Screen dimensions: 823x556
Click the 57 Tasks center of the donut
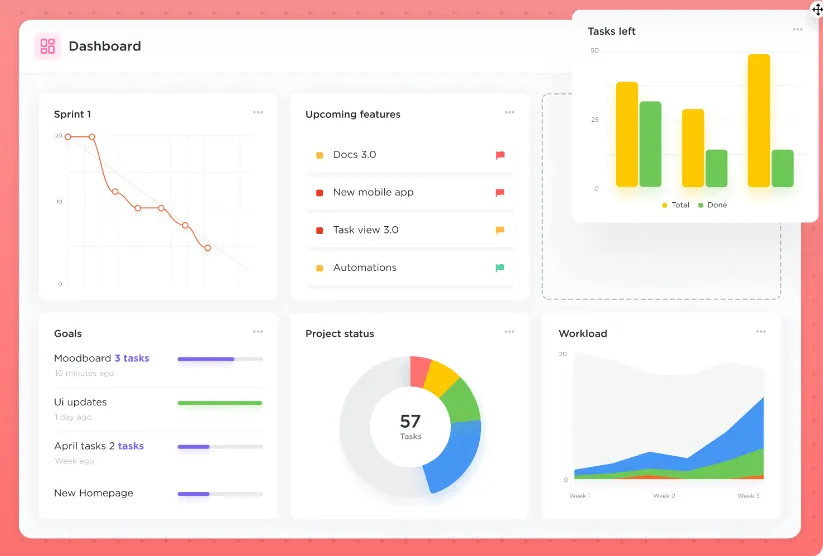pyautogui.click(x=410, y=426)
